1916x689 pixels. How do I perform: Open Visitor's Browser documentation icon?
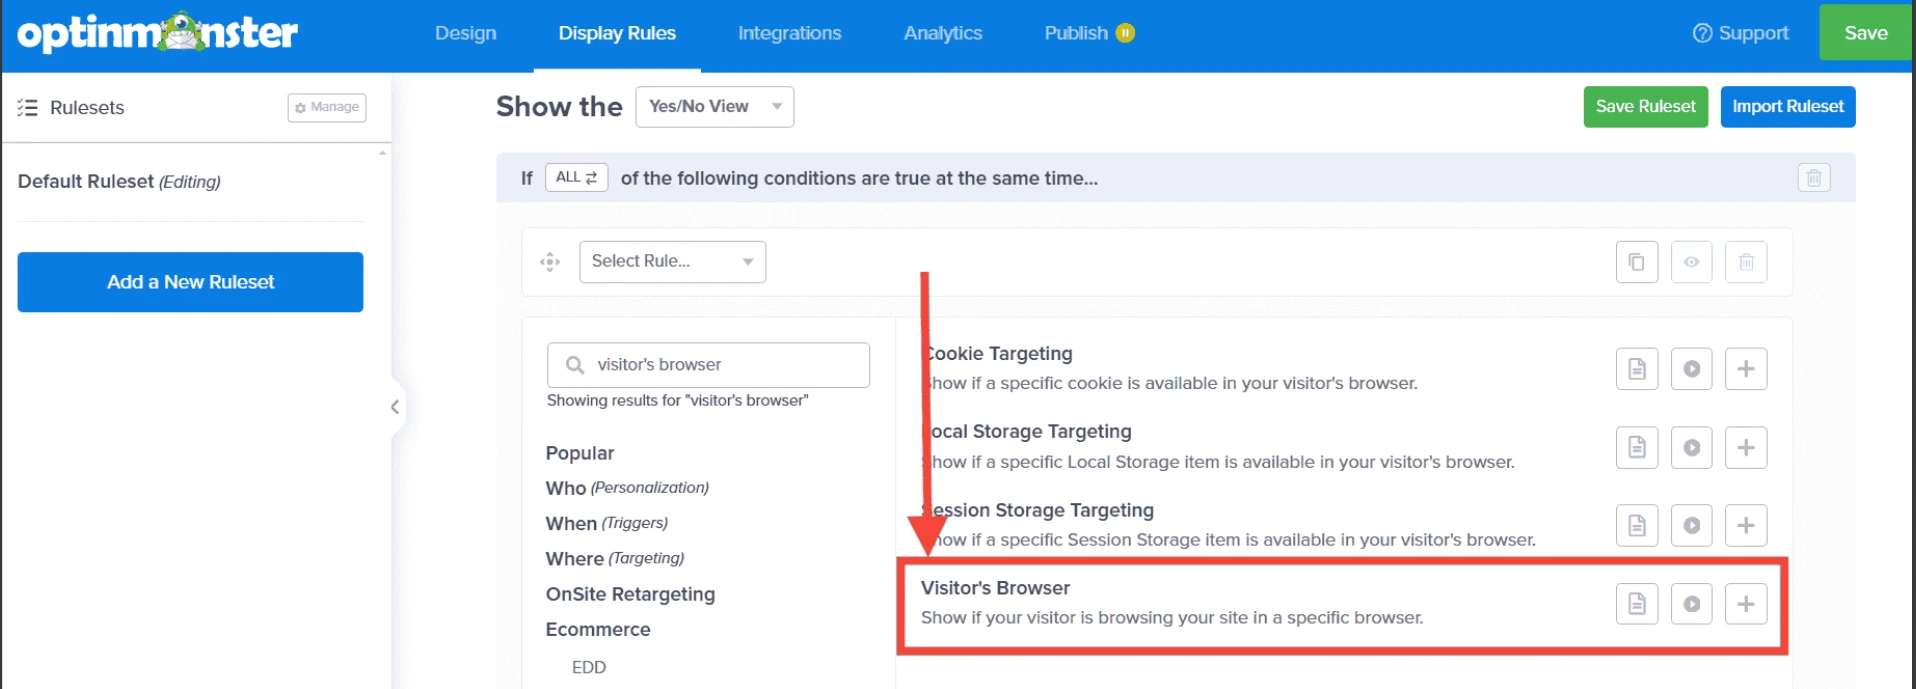pos(1637,604)
